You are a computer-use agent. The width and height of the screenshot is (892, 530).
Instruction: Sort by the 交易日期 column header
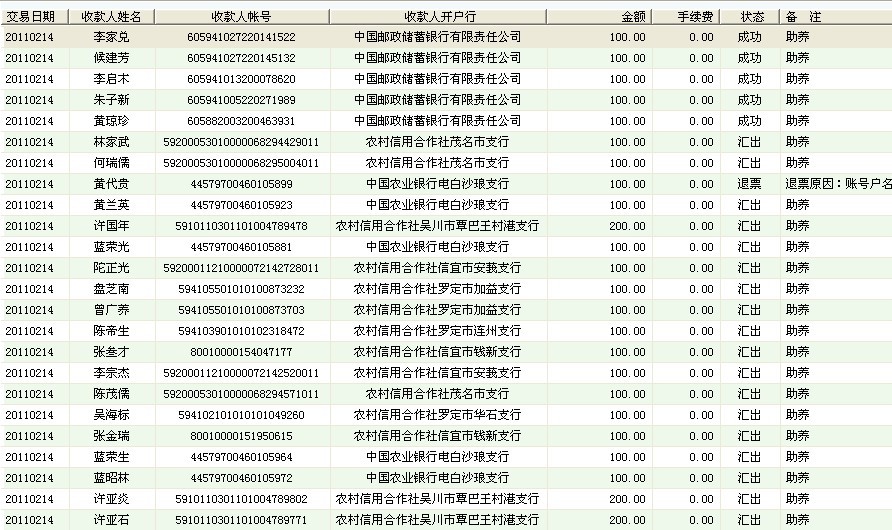click(34, 16)
